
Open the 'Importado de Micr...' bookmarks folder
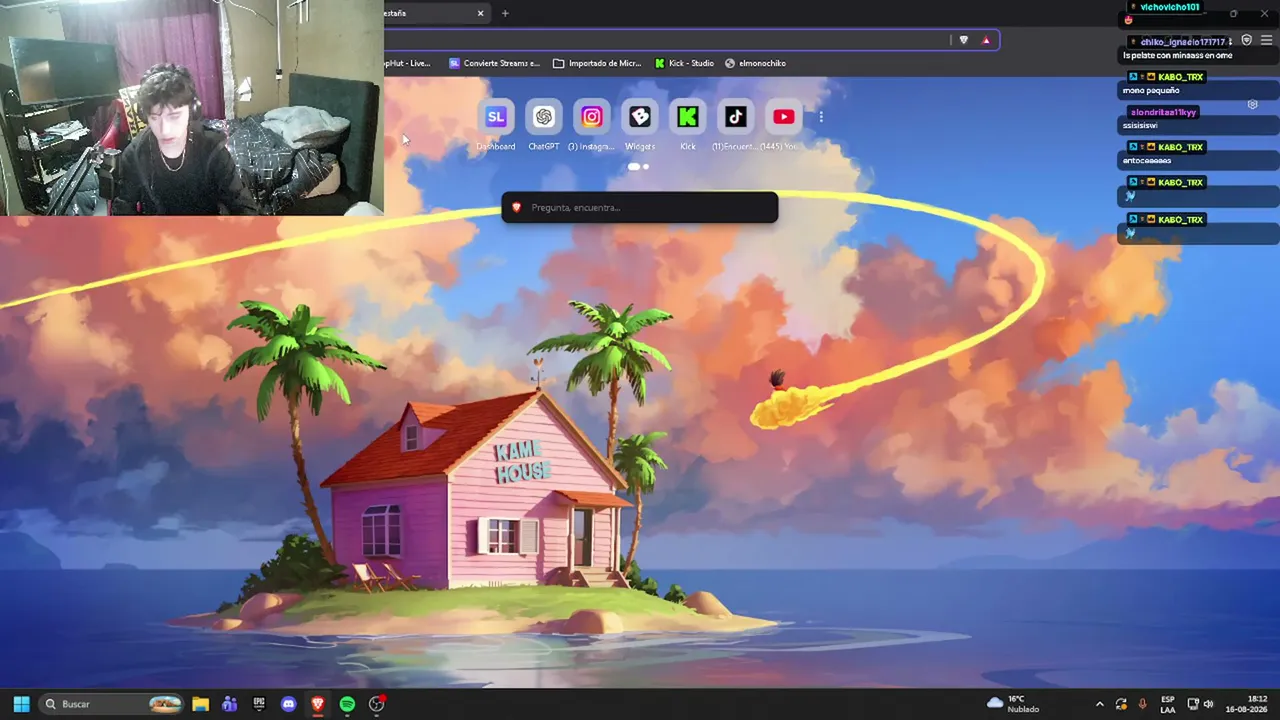tap(597, 63)
